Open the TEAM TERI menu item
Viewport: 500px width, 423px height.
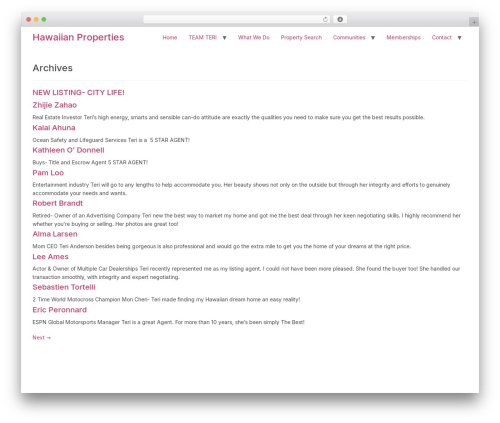point(203,38)
